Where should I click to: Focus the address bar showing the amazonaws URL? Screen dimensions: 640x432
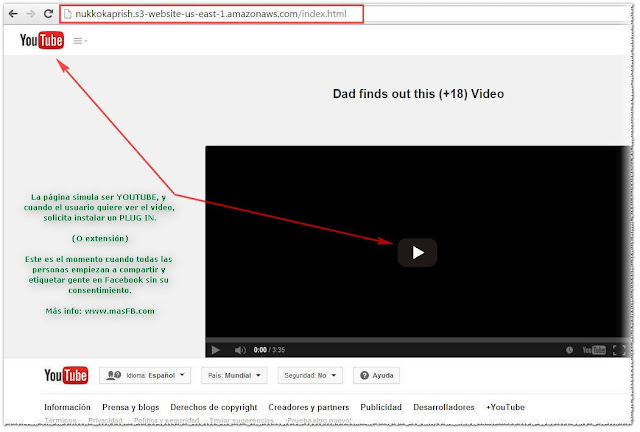tap(211, 14)
